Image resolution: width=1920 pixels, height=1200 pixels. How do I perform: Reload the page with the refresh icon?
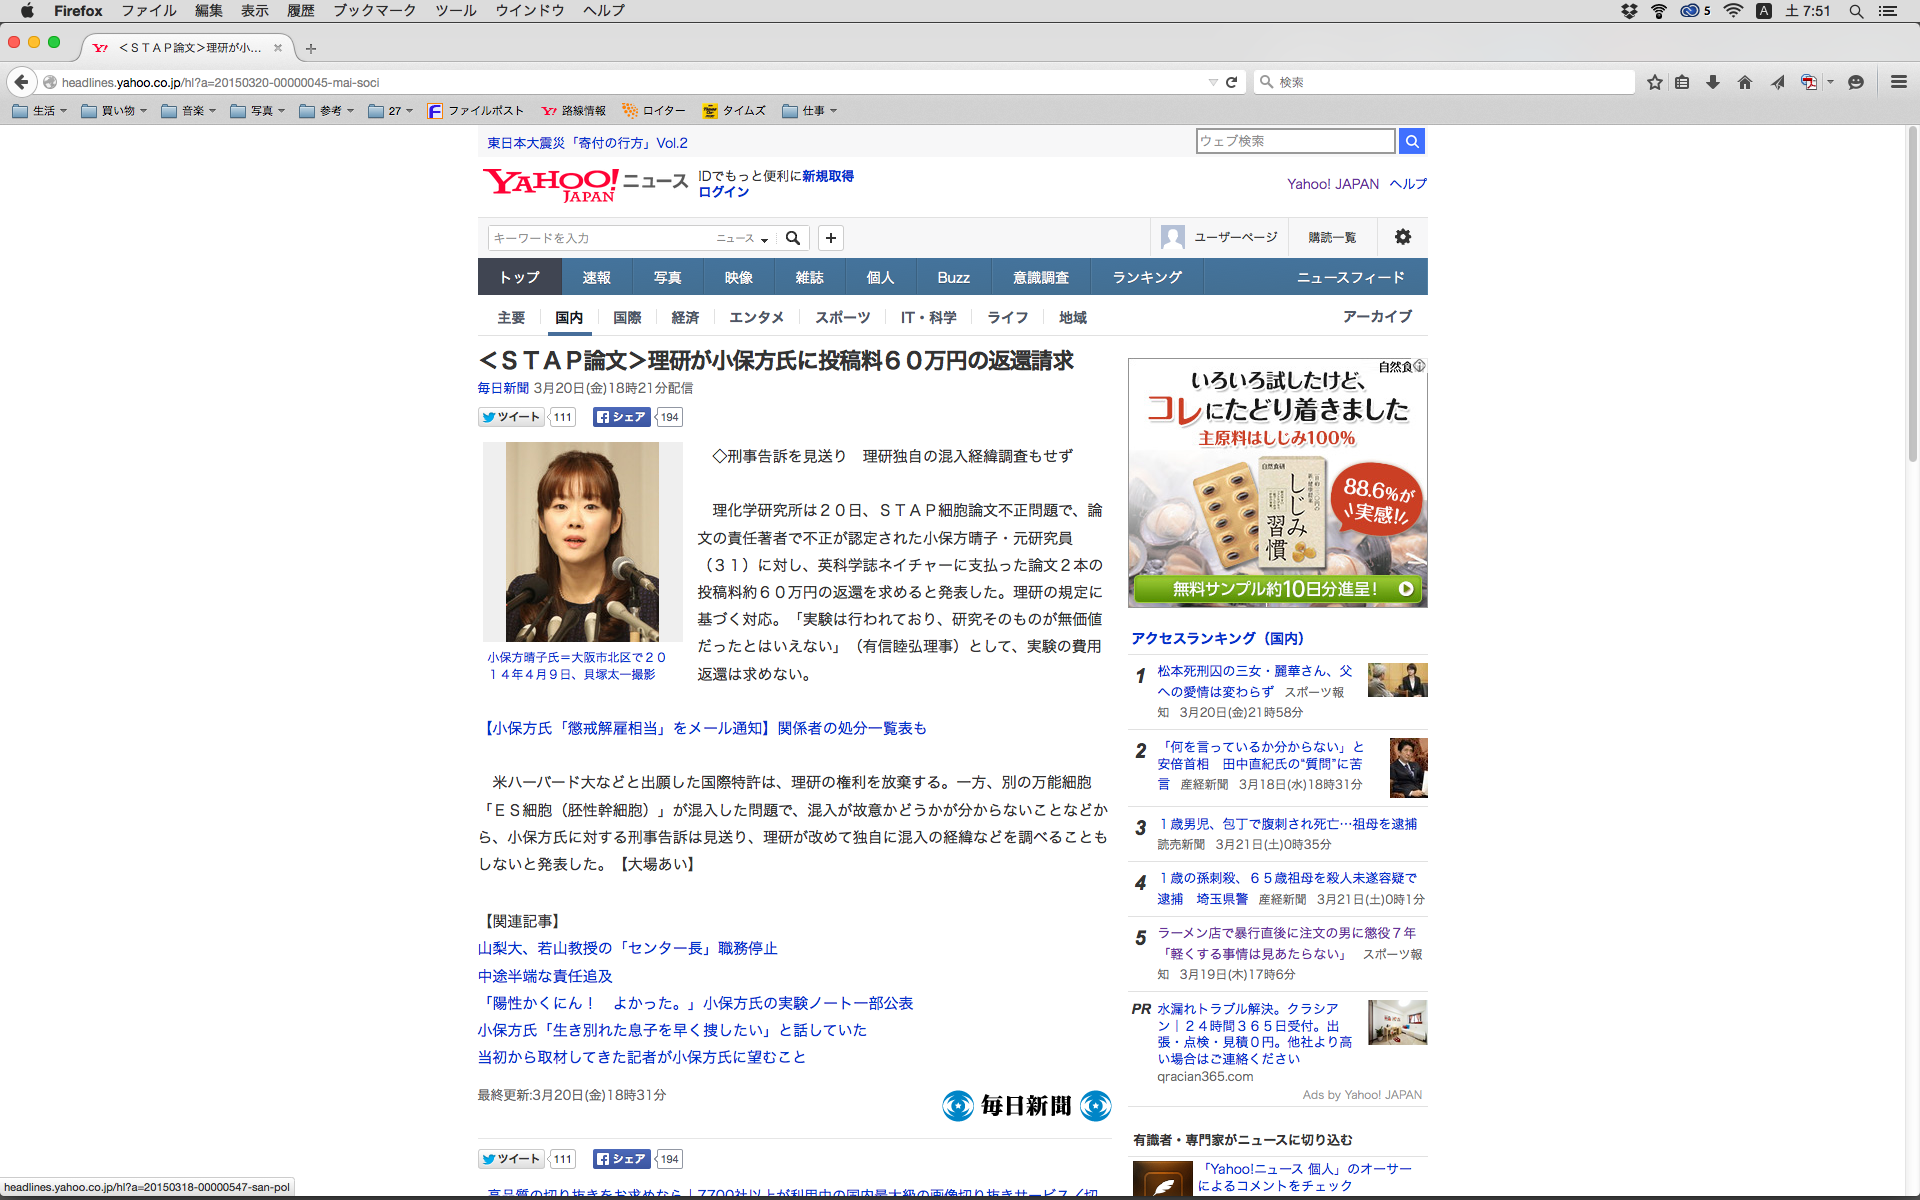(x=1232, y=82)
